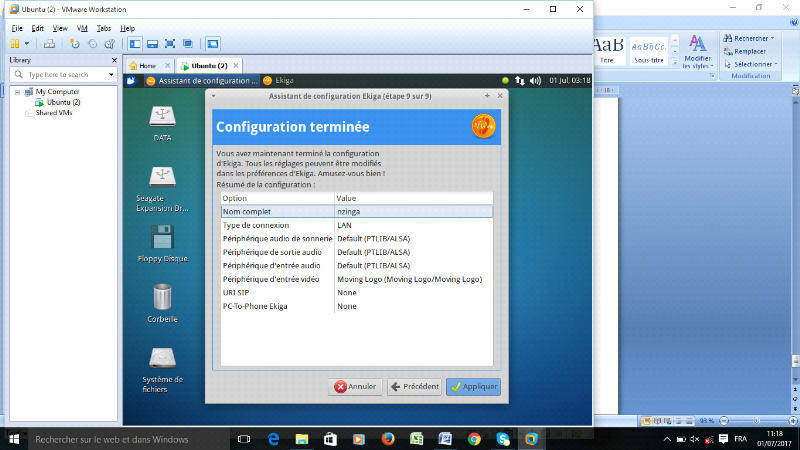800x450 pixels.
Task: Select Périphérique de sortie audio row
Action: tap(357, 253)
